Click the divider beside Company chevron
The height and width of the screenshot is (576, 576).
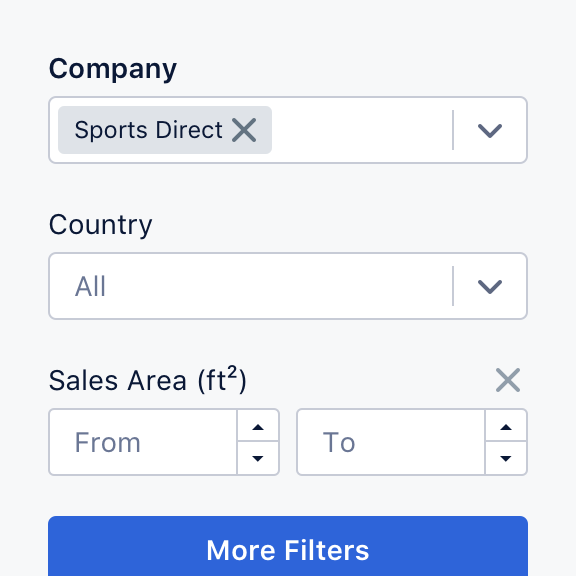453,130
